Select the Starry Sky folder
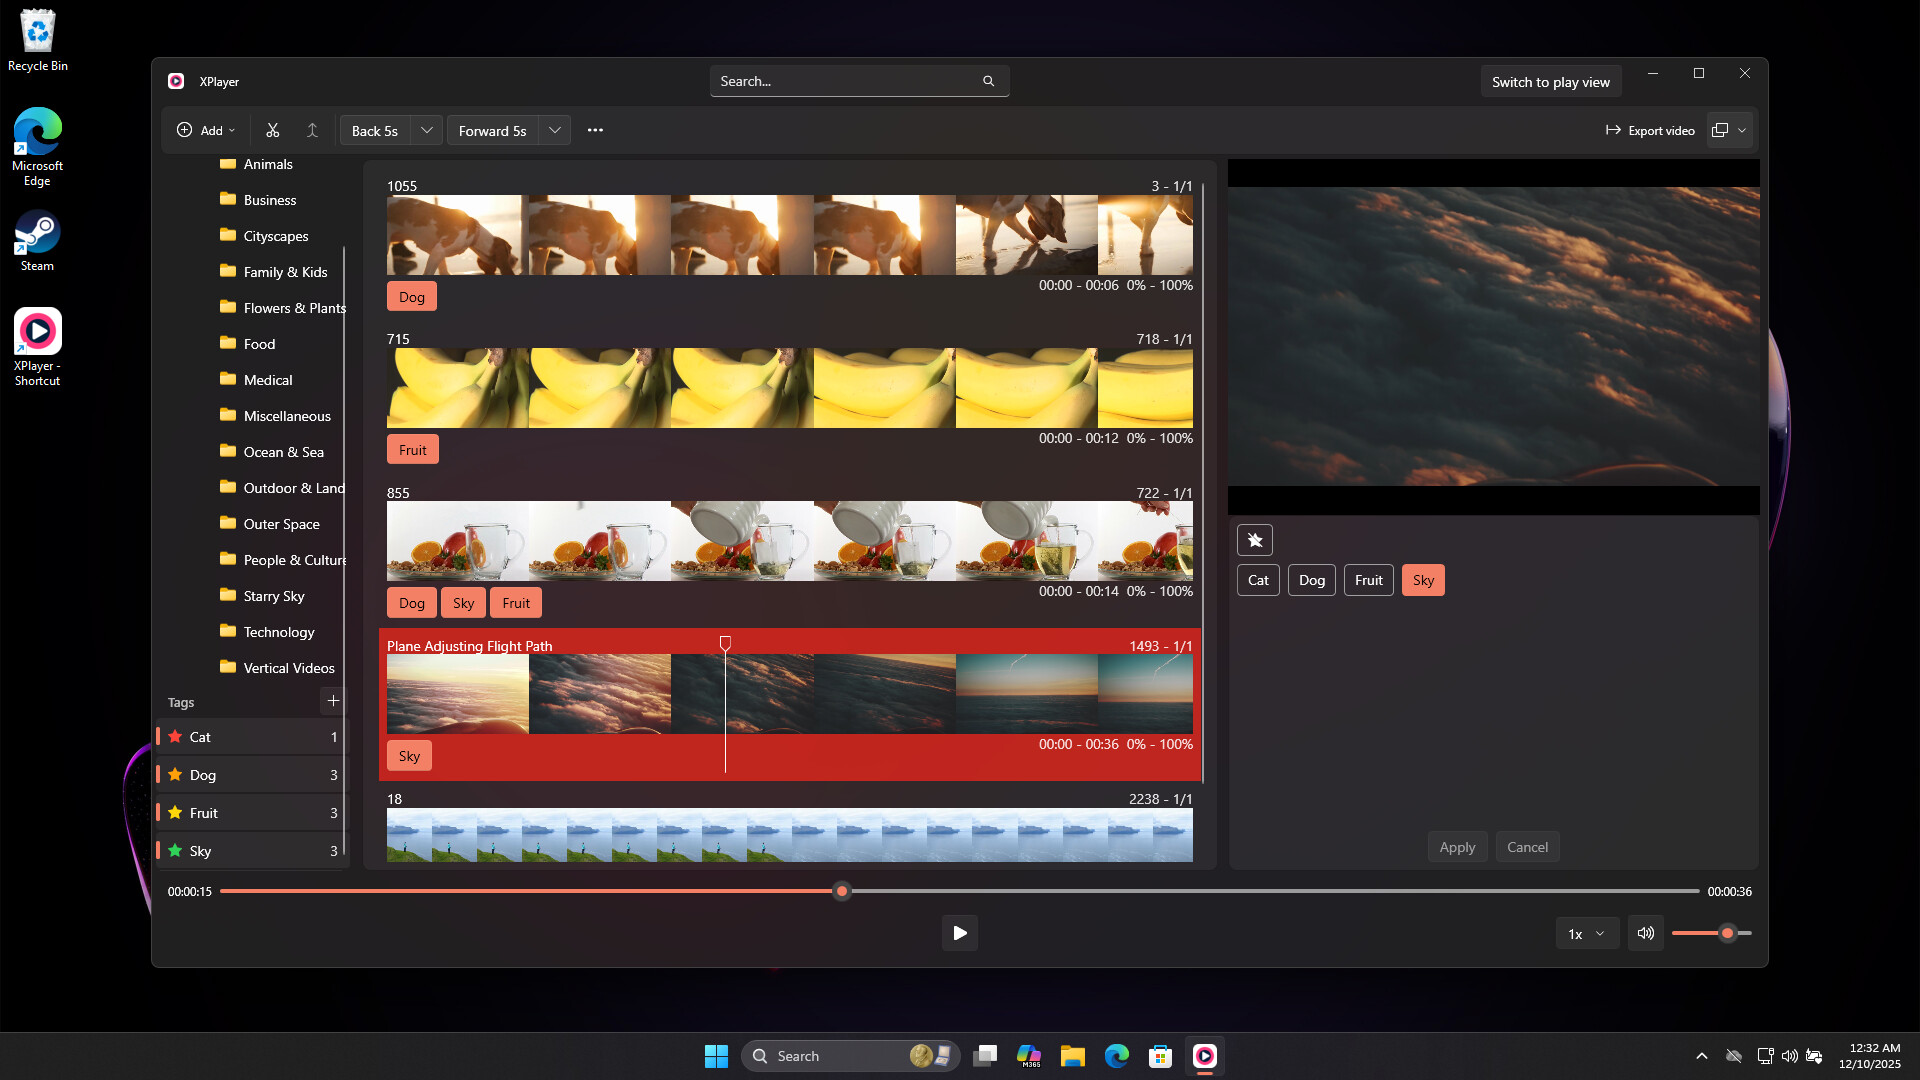This screenshot has height=1080, width=1920. coord(275,596)
